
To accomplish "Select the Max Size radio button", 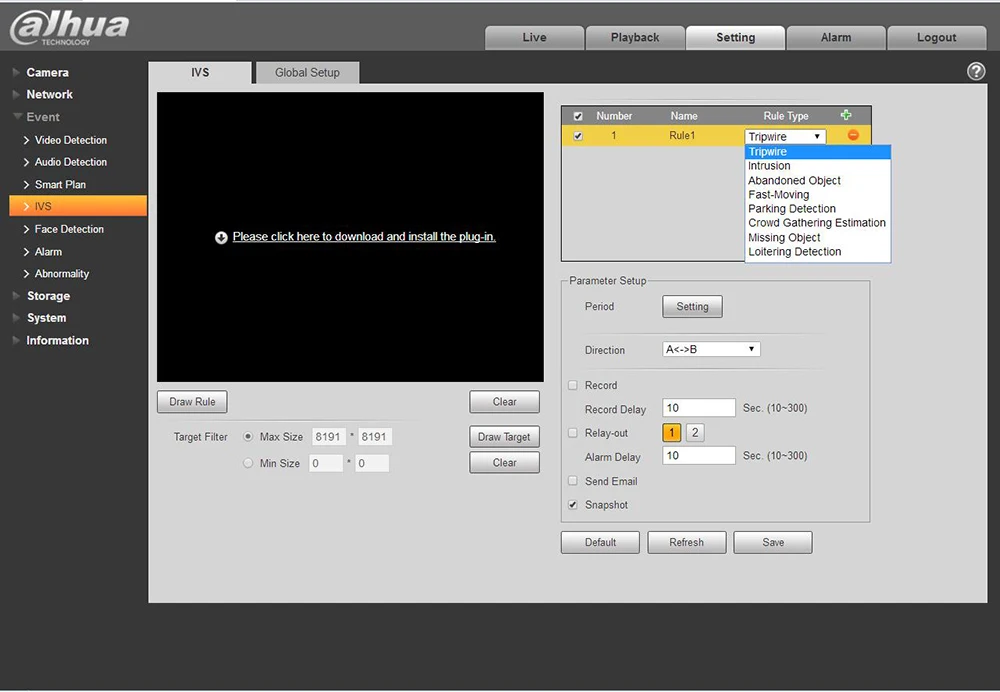I will (x=248, y=437).
